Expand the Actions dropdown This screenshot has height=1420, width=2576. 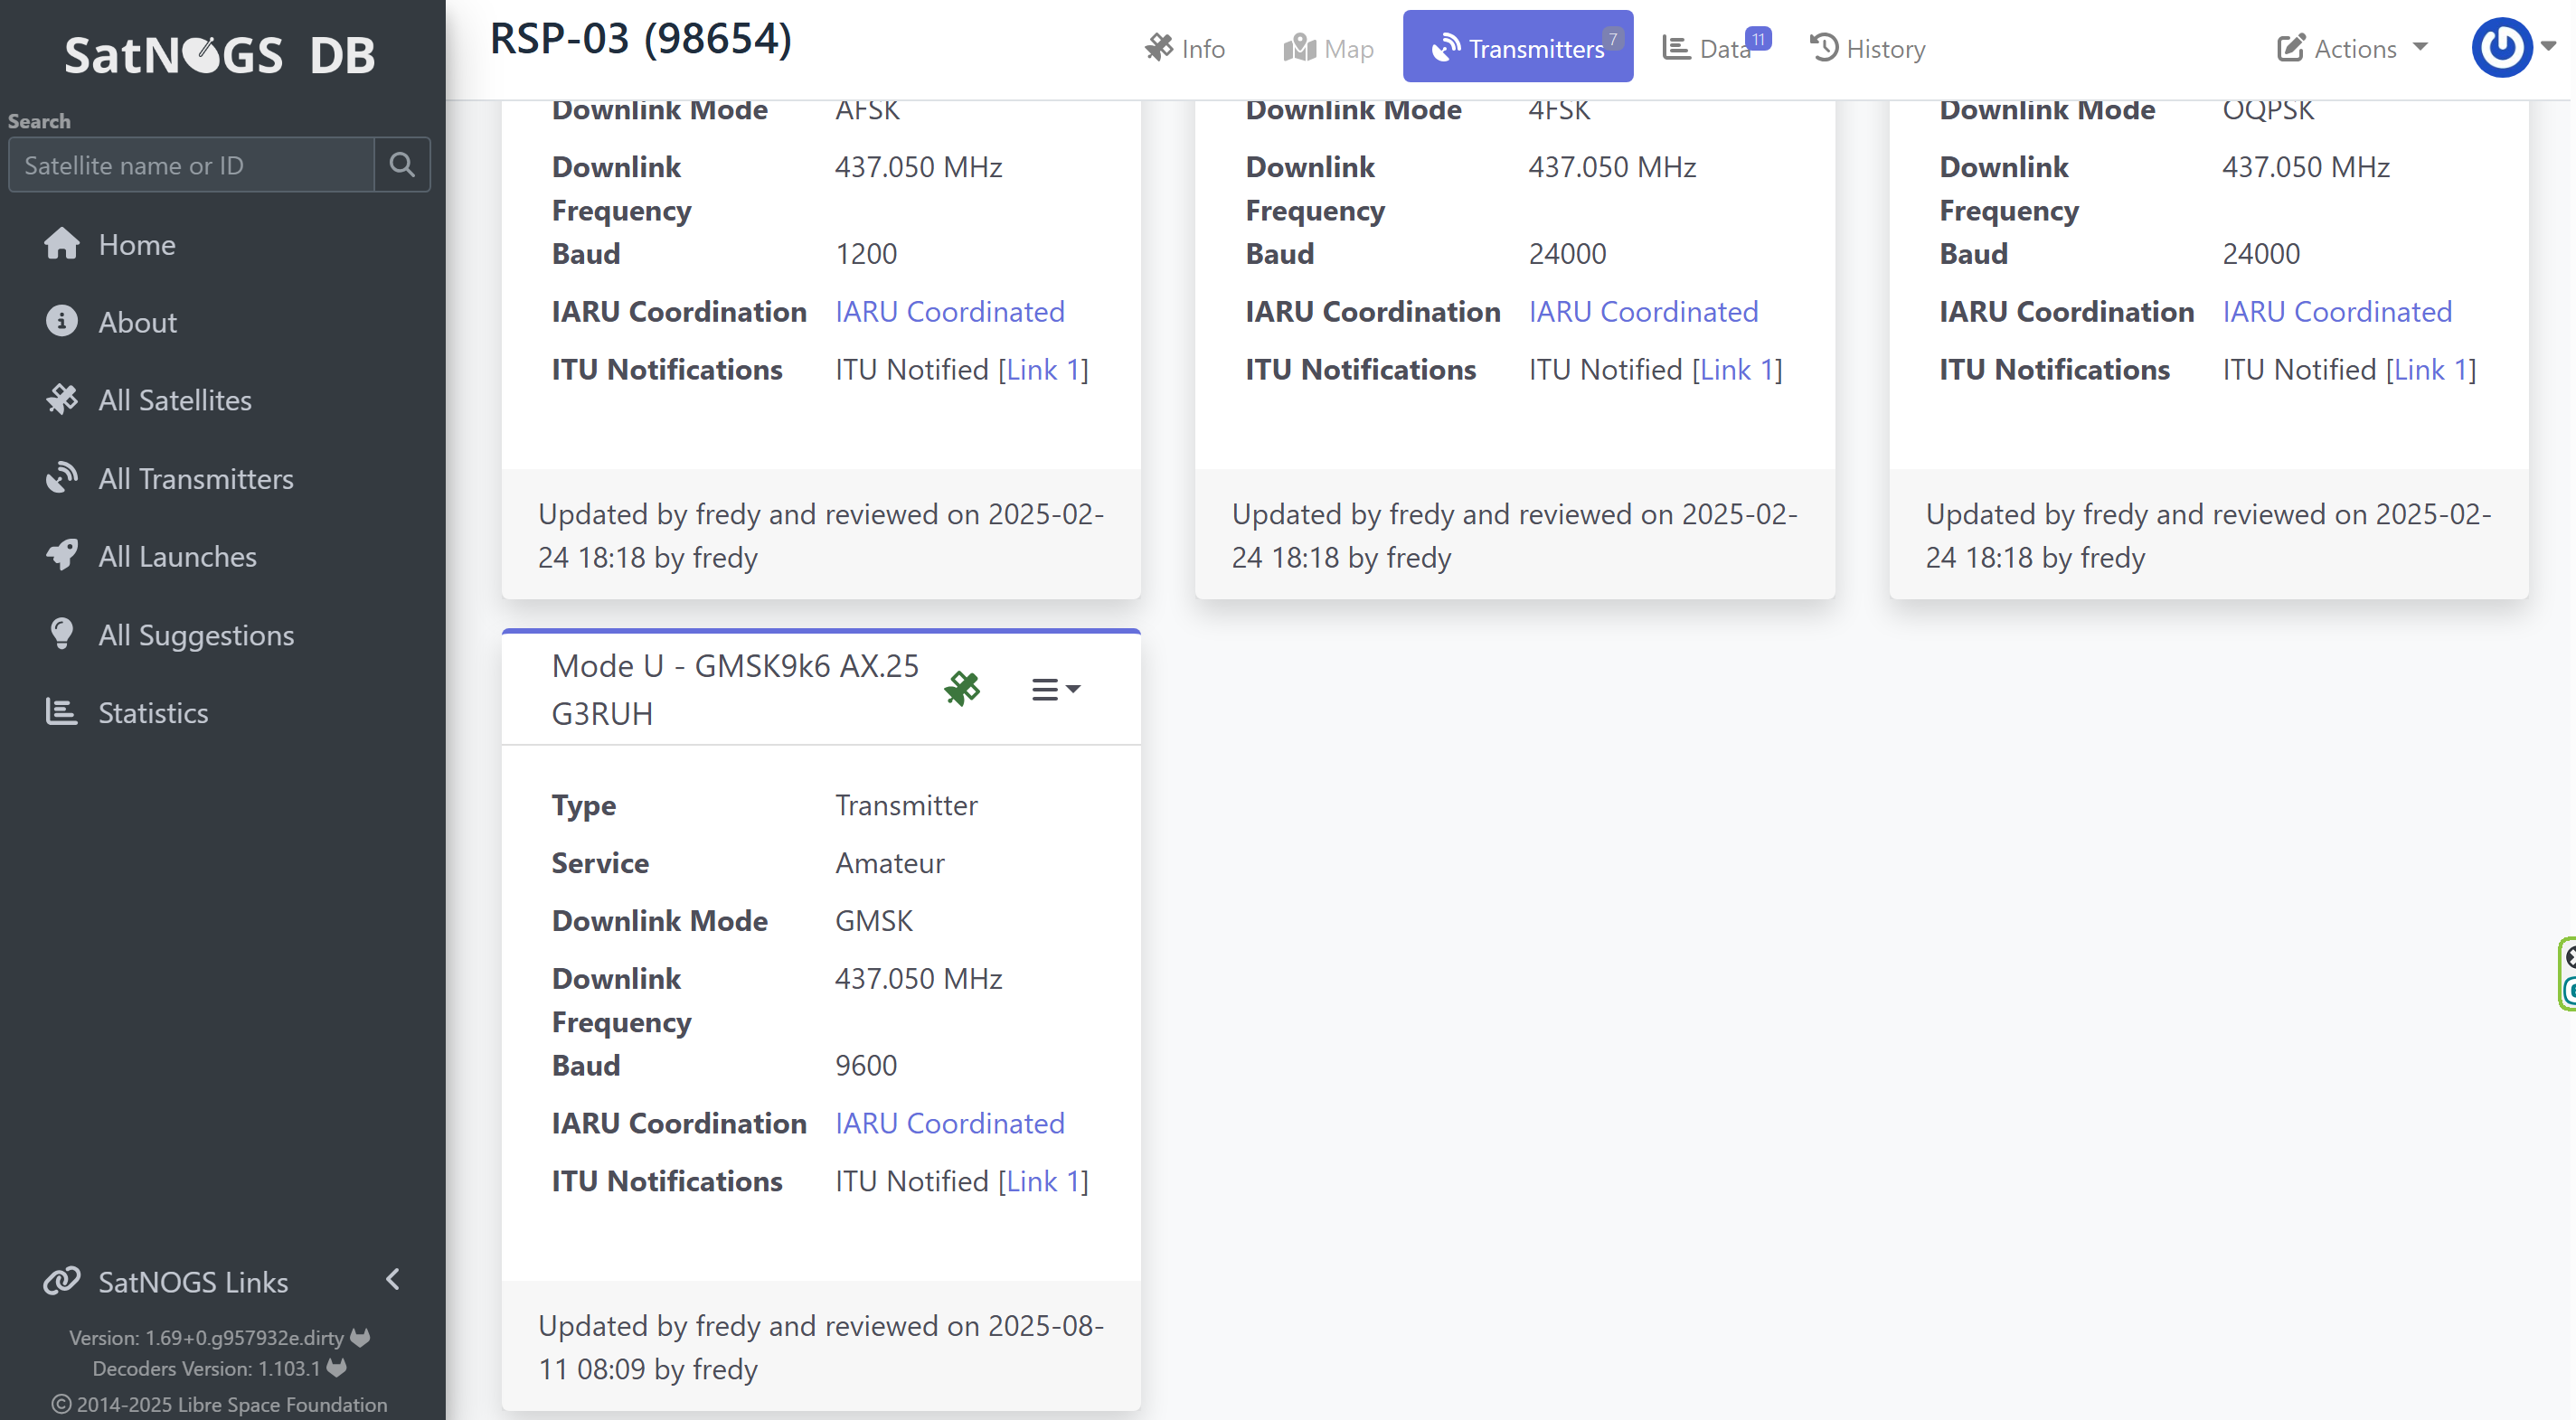[2351, 48]
